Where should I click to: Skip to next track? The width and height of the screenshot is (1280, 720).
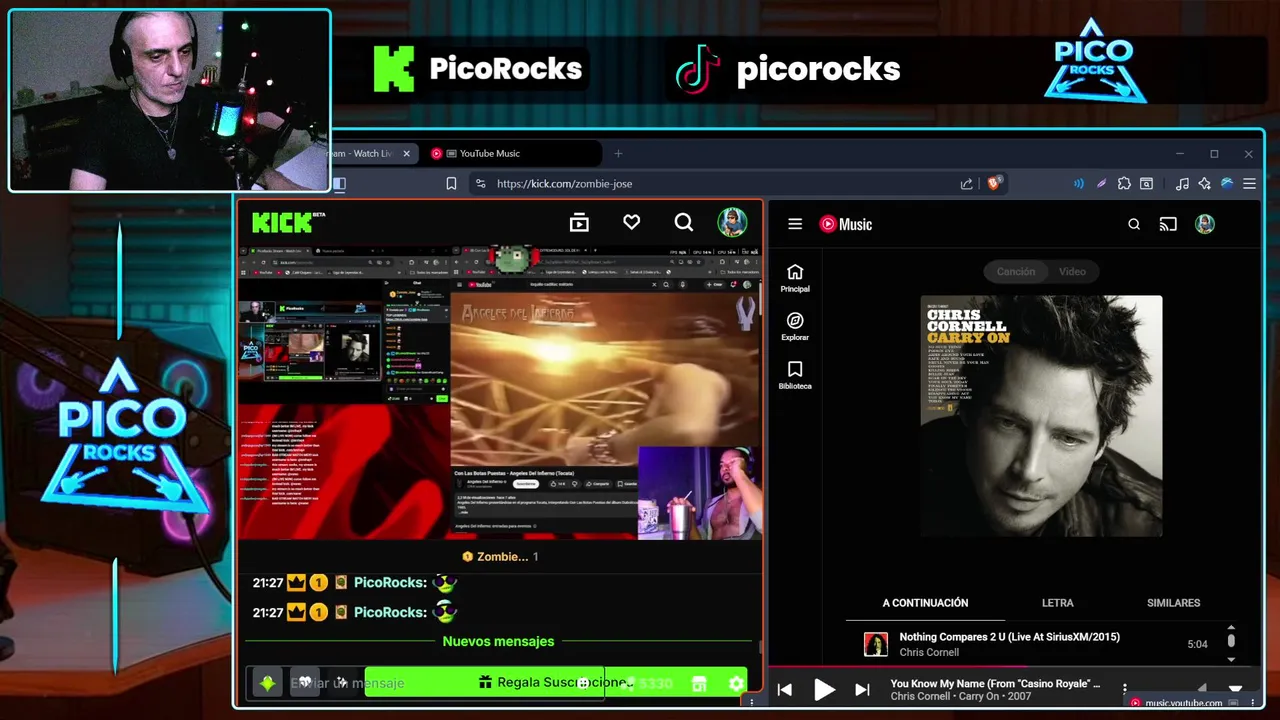click(x=862, y=690)
